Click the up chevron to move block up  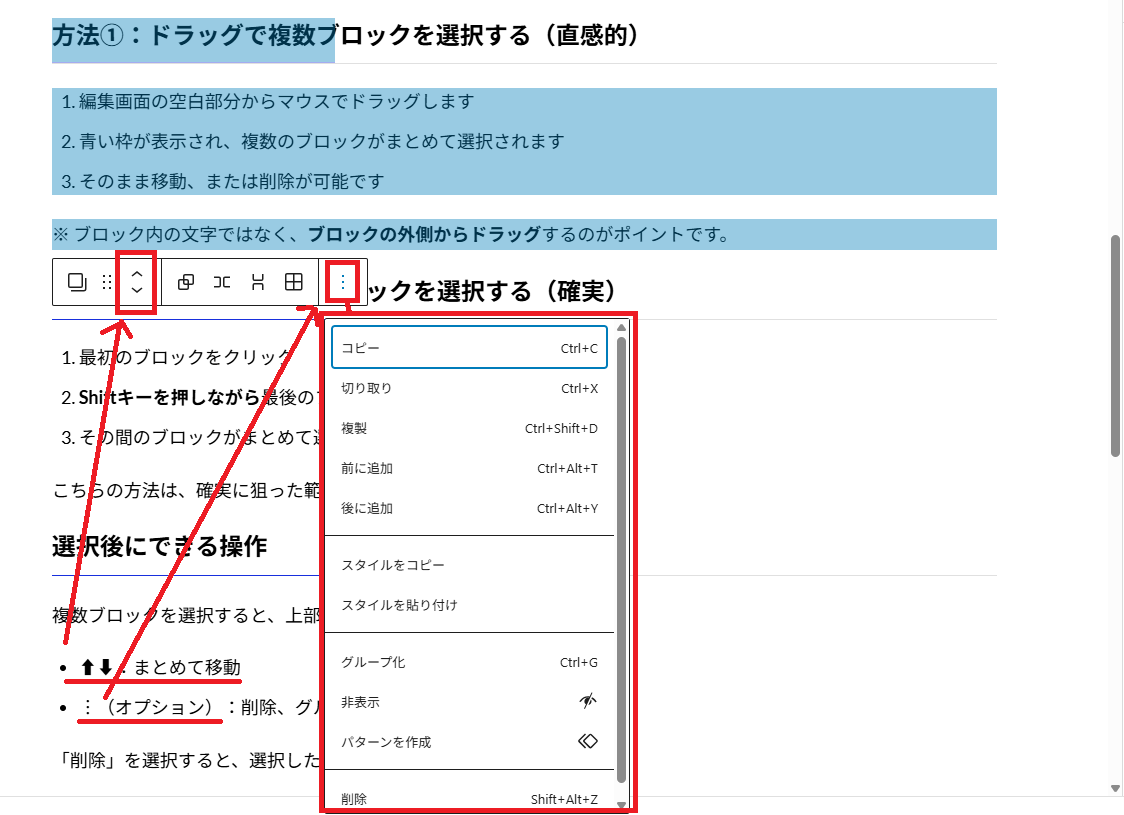136,275
